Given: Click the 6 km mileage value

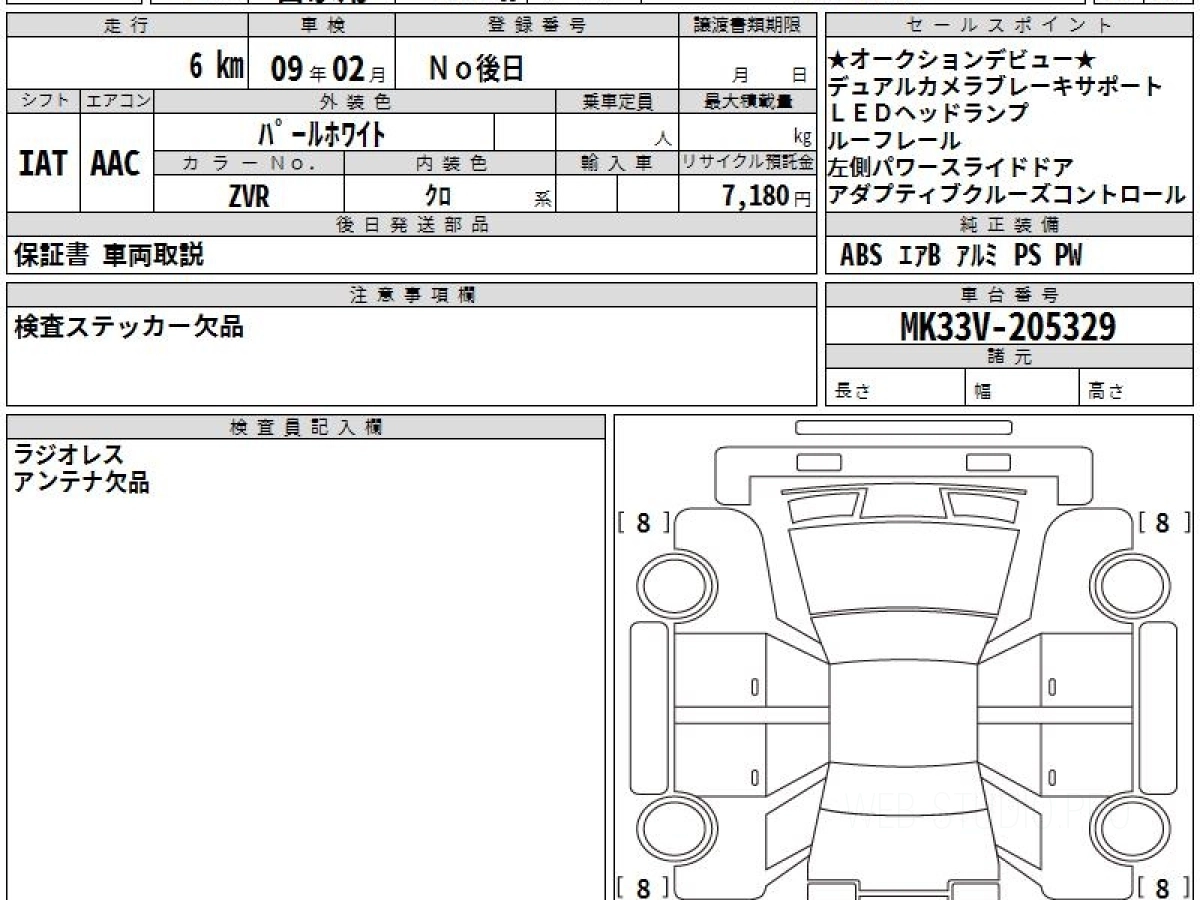Looking at the screenshot, I should pos(216,67).
